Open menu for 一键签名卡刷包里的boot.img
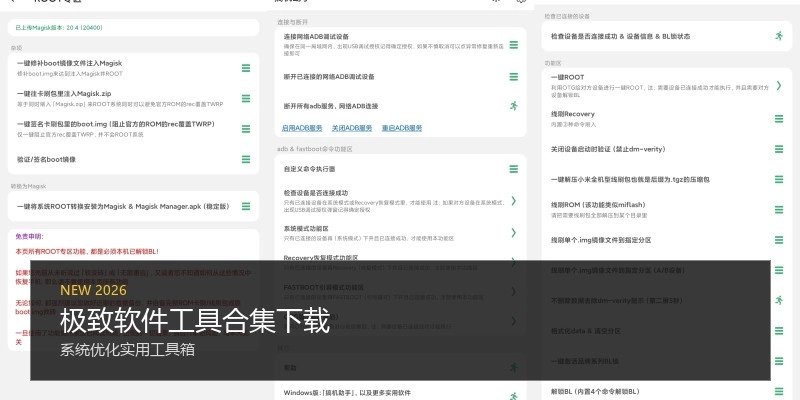 point(246,129)
